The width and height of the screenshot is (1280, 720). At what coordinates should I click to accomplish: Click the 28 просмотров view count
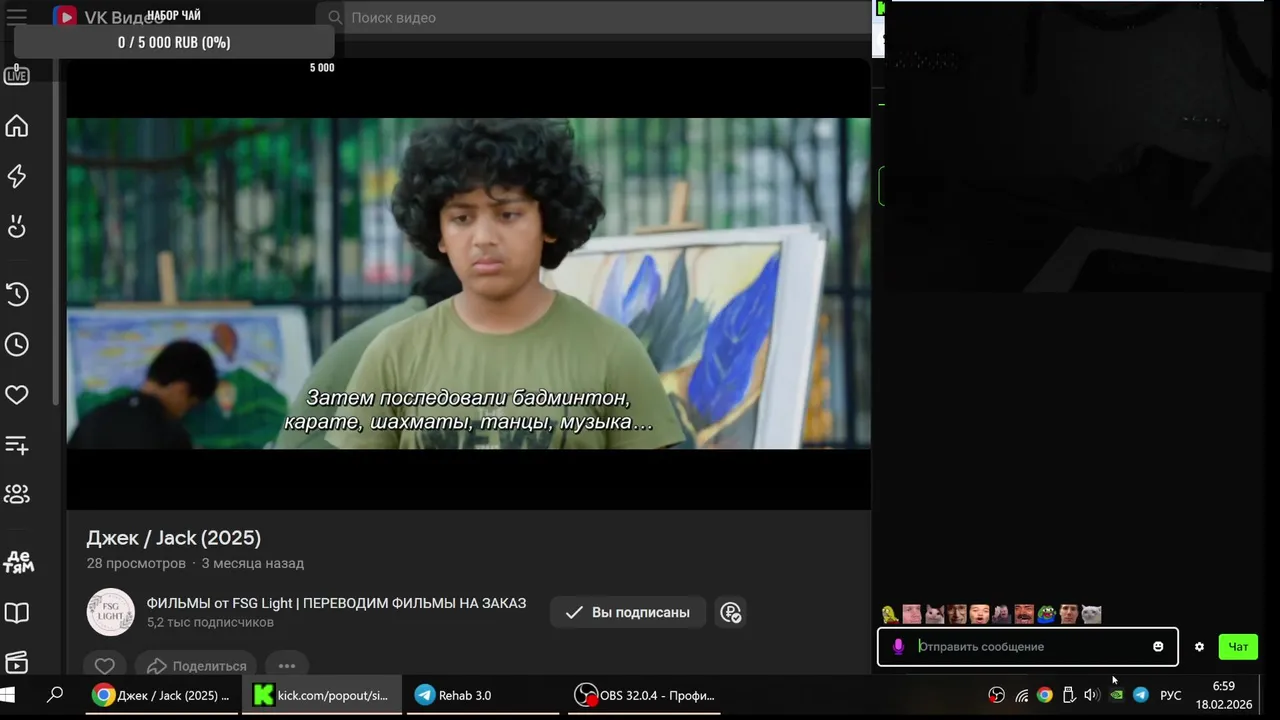136,563
